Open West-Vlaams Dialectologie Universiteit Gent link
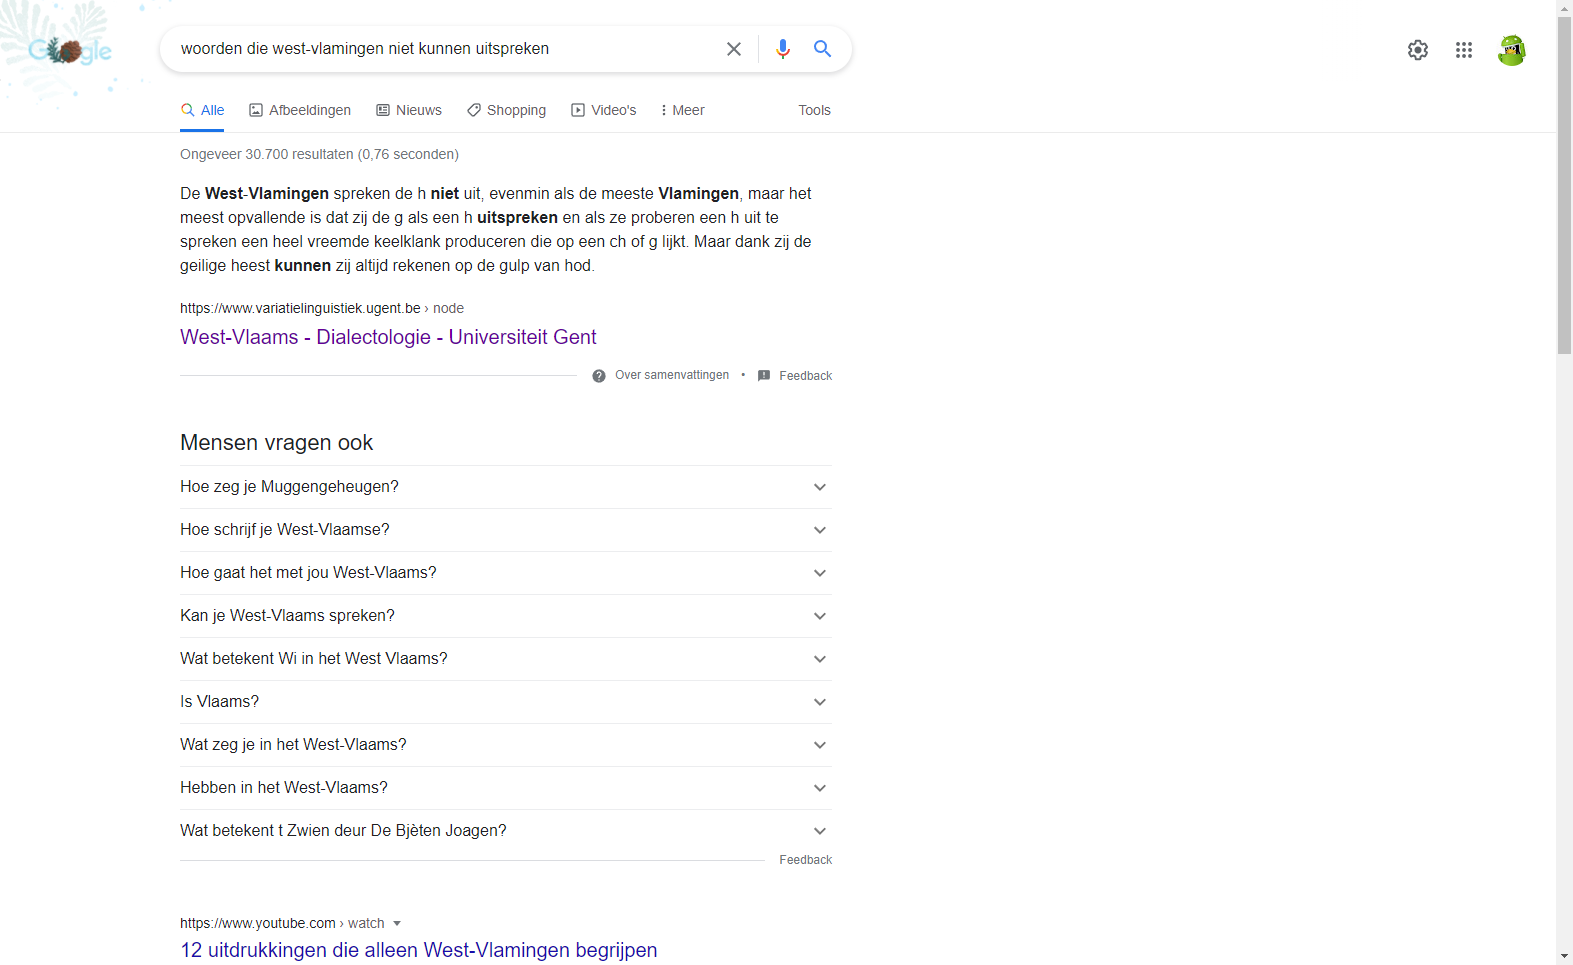Screen dimensions: 1573x965 (388, 337)
